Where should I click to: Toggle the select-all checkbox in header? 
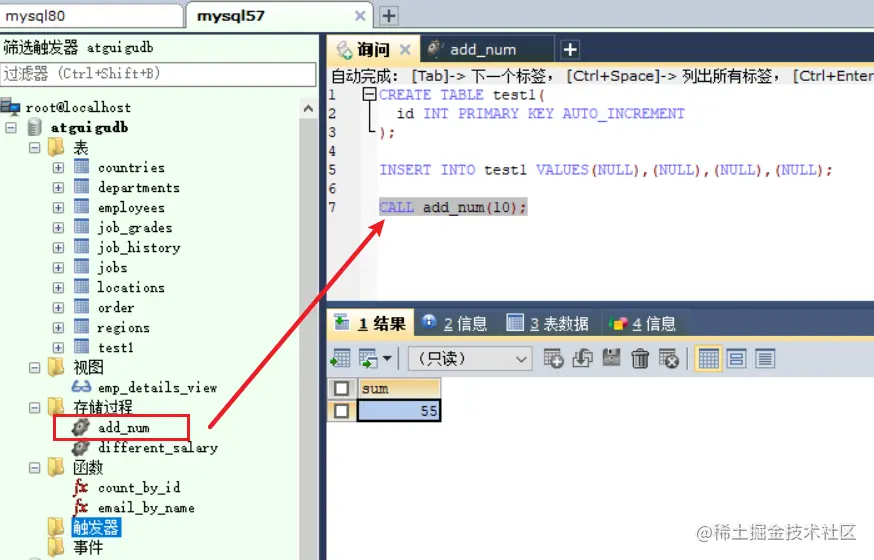342,388
